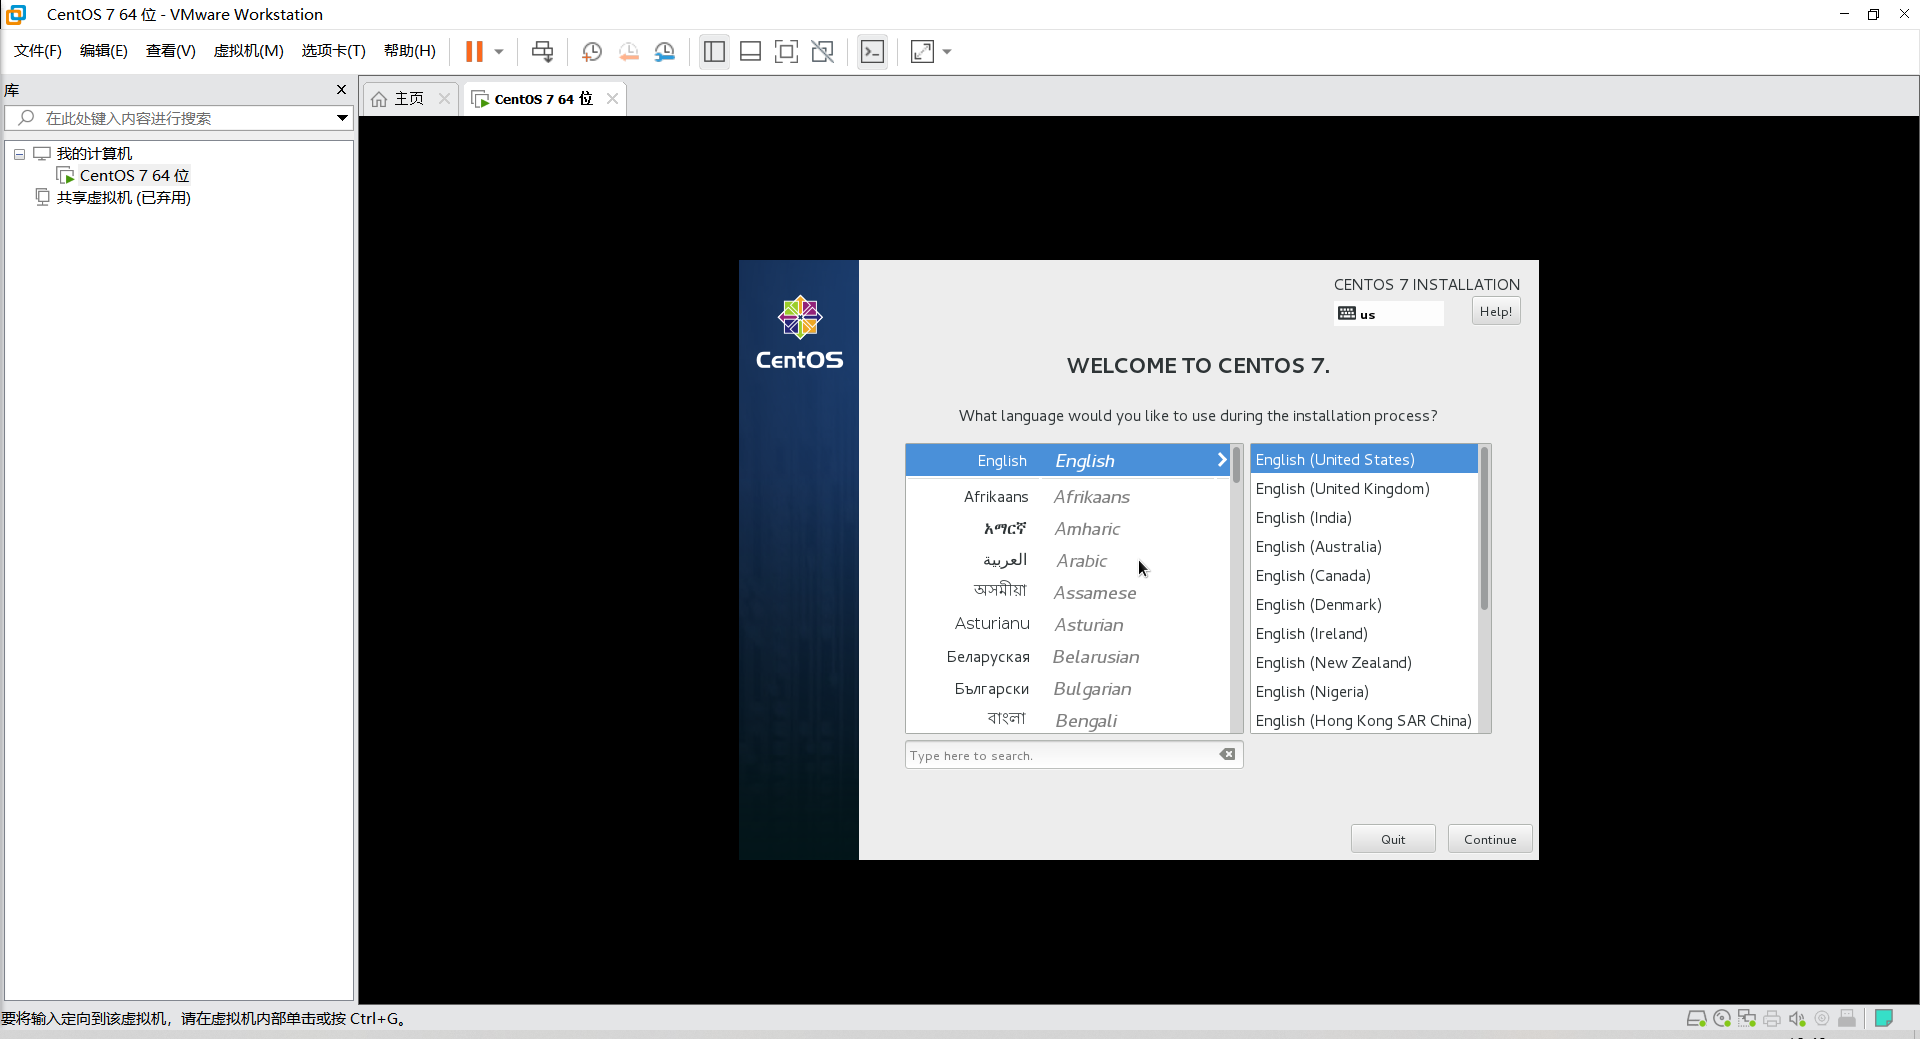Open the snapshot manager
Image resolution: width=1920 pixels, height=1039 pixels.
(664, 51)
